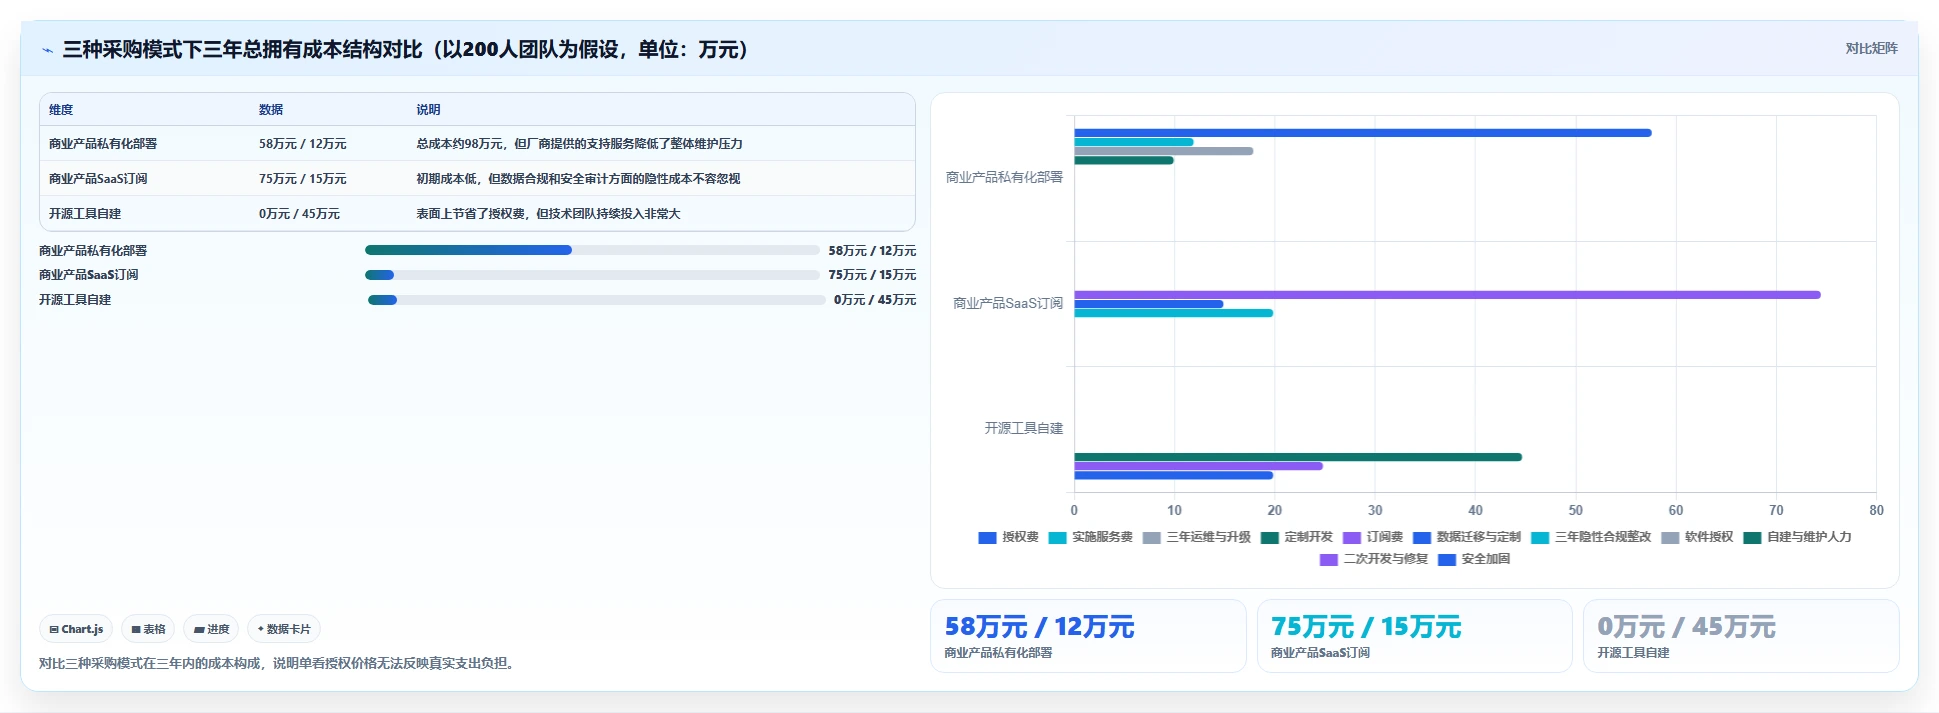Toggle the 实施服务费 legend dataset
Viewport: 1939px width, 713px height.
coord(1090,537)
